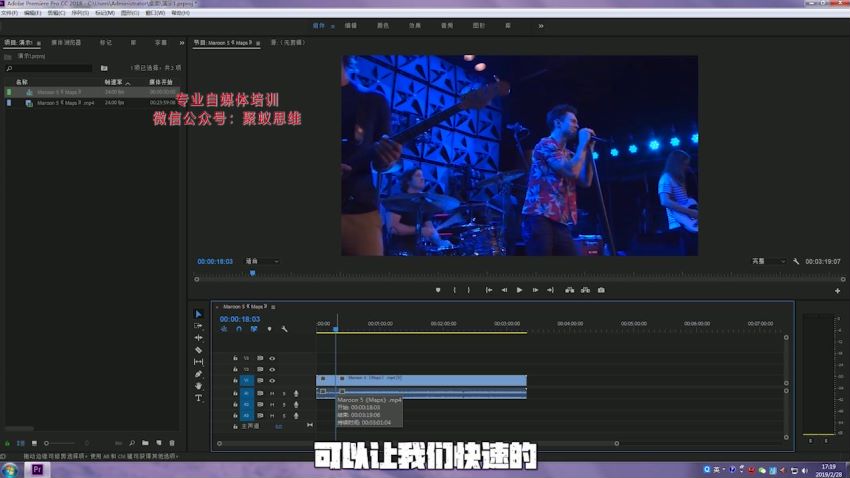Play the Program monitor
The image size is (850, 478).
(519, 290)
